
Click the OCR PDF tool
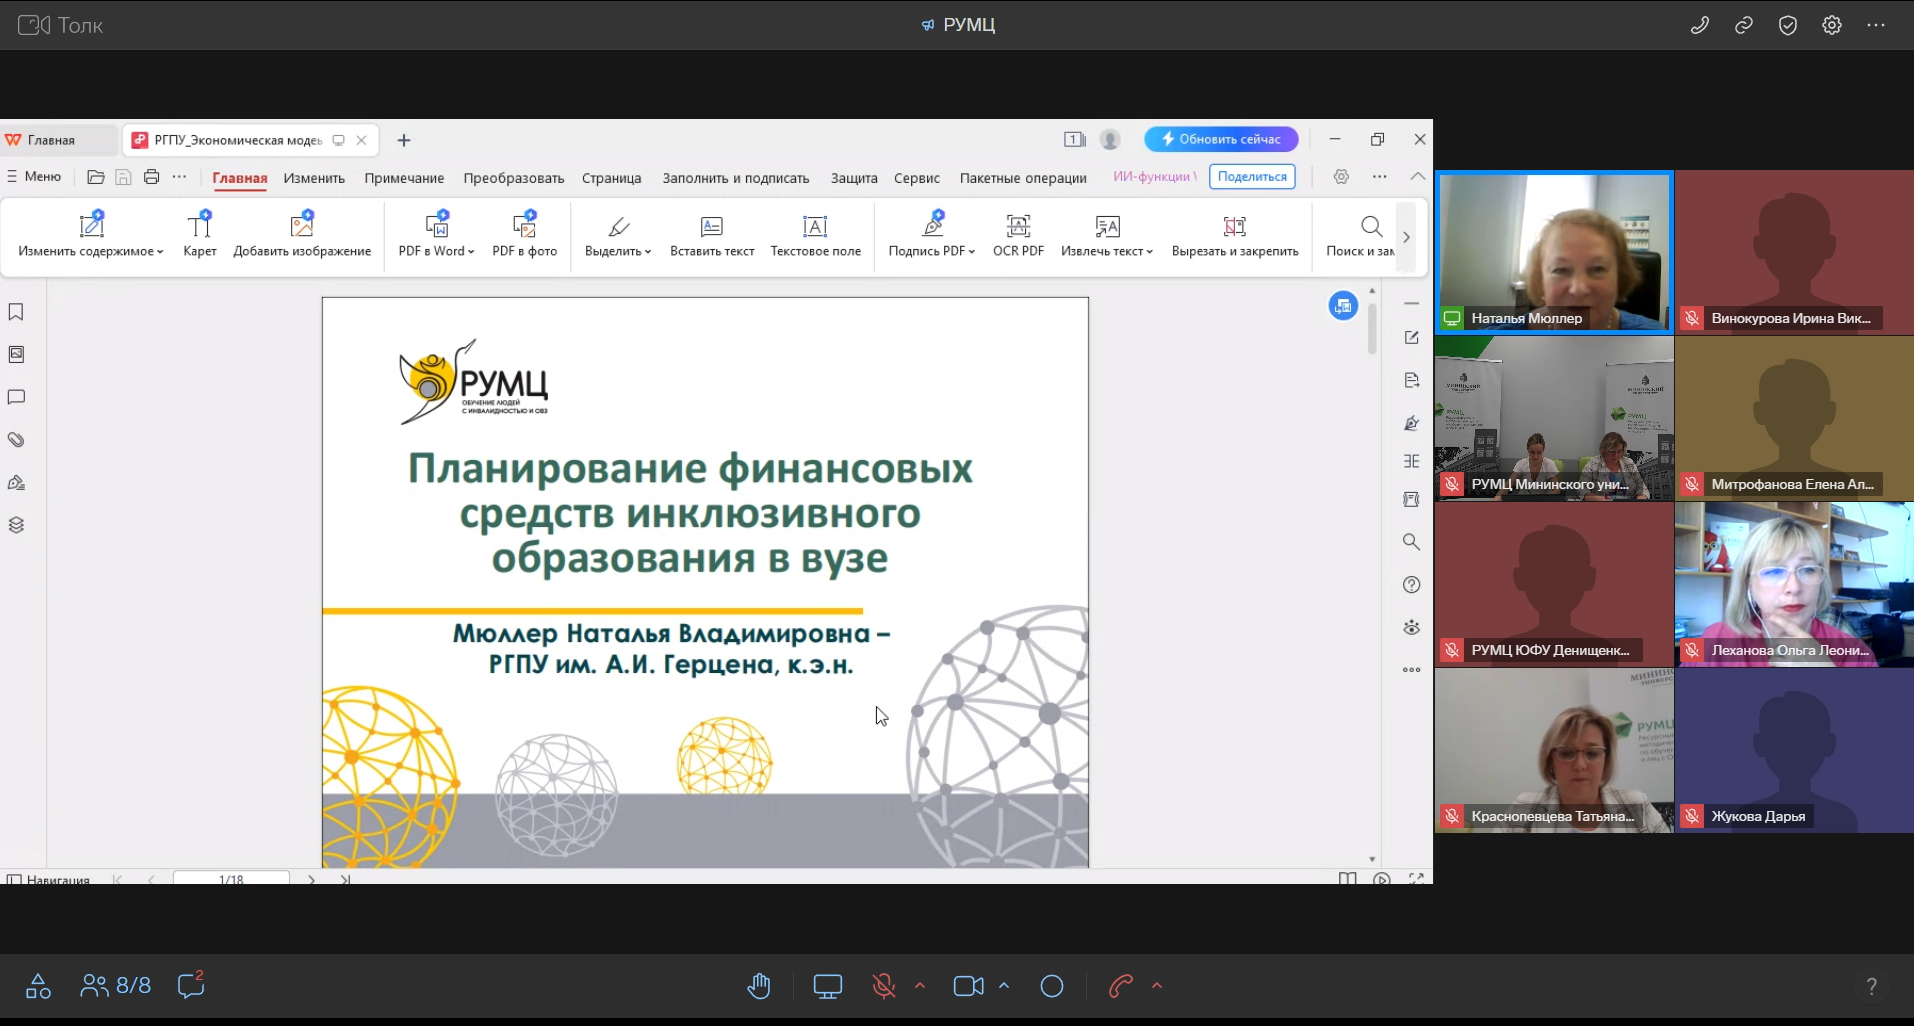pos(1018,236)
